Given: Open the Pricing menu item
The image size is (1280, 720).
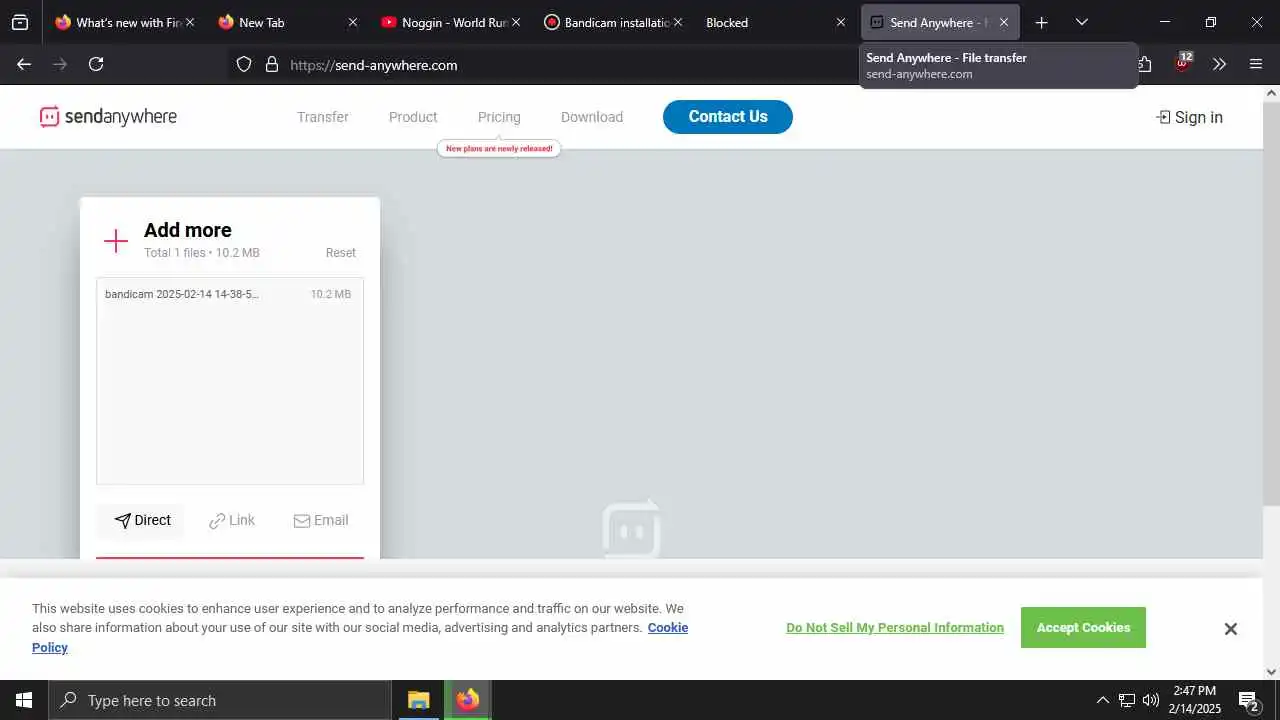Looking at the screenshot, I should (499, 117).
